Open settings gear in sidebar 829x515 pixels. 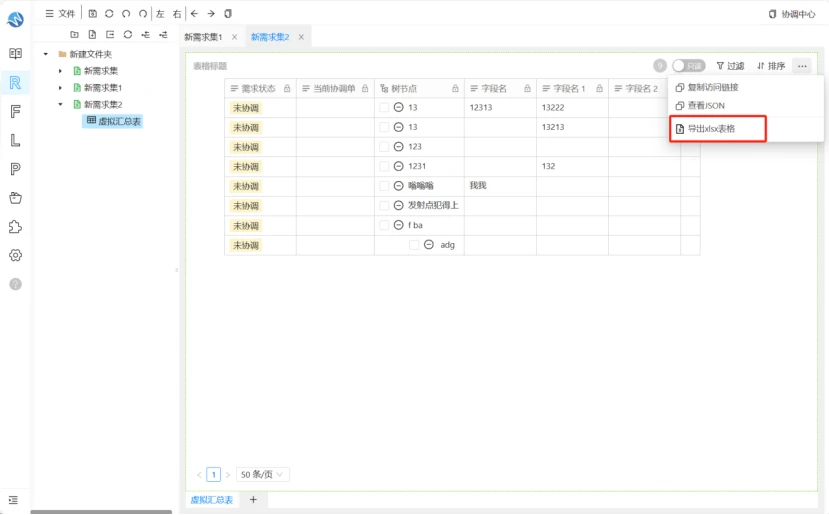15,255
